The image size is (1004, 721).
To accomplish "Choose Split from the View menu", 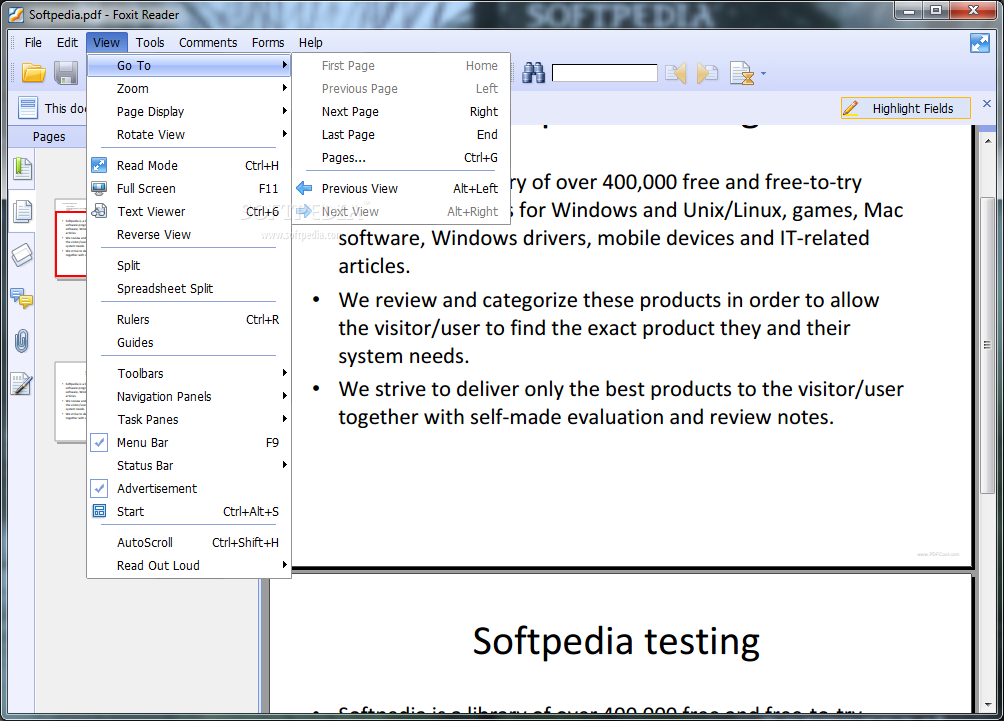I will pyautogui.click(x=189, y=265).
